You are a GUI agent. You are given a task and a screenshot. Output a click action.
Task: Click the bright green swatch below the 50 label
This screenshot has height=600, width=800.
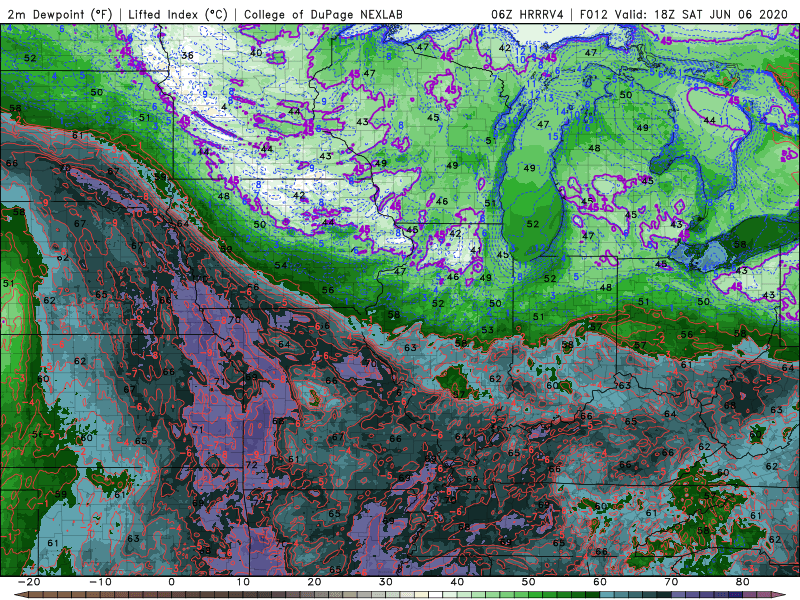click(x=535, y=595)
